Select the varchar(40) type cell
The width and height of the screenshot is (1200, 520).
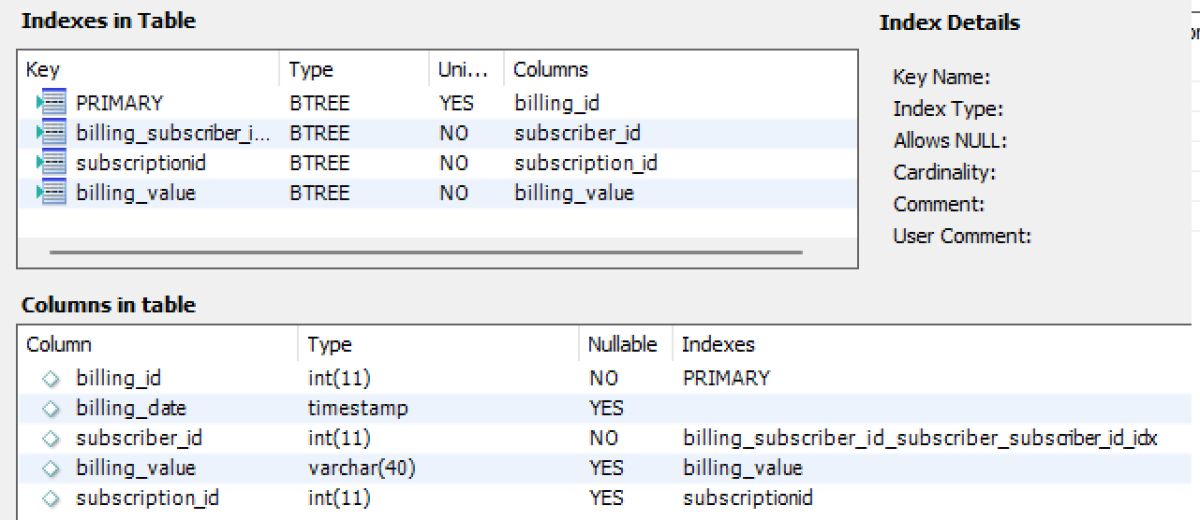coord(362,468)
